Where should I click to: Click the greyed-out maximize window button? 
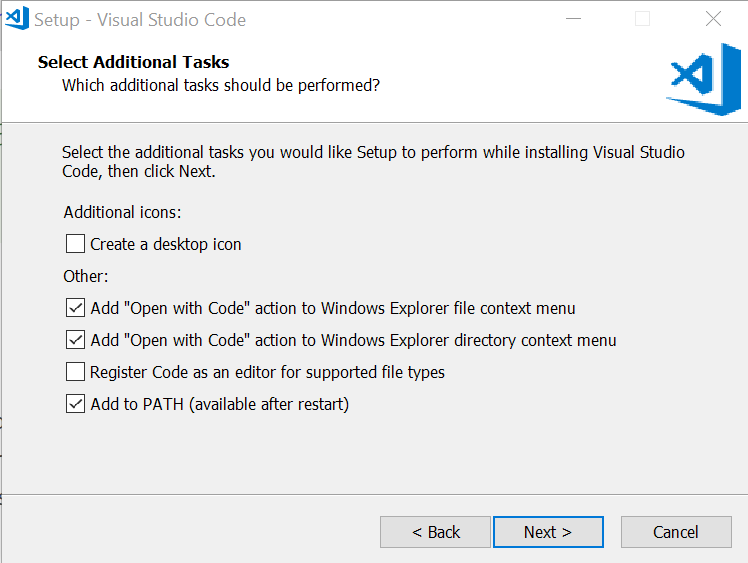coord(643,19)
